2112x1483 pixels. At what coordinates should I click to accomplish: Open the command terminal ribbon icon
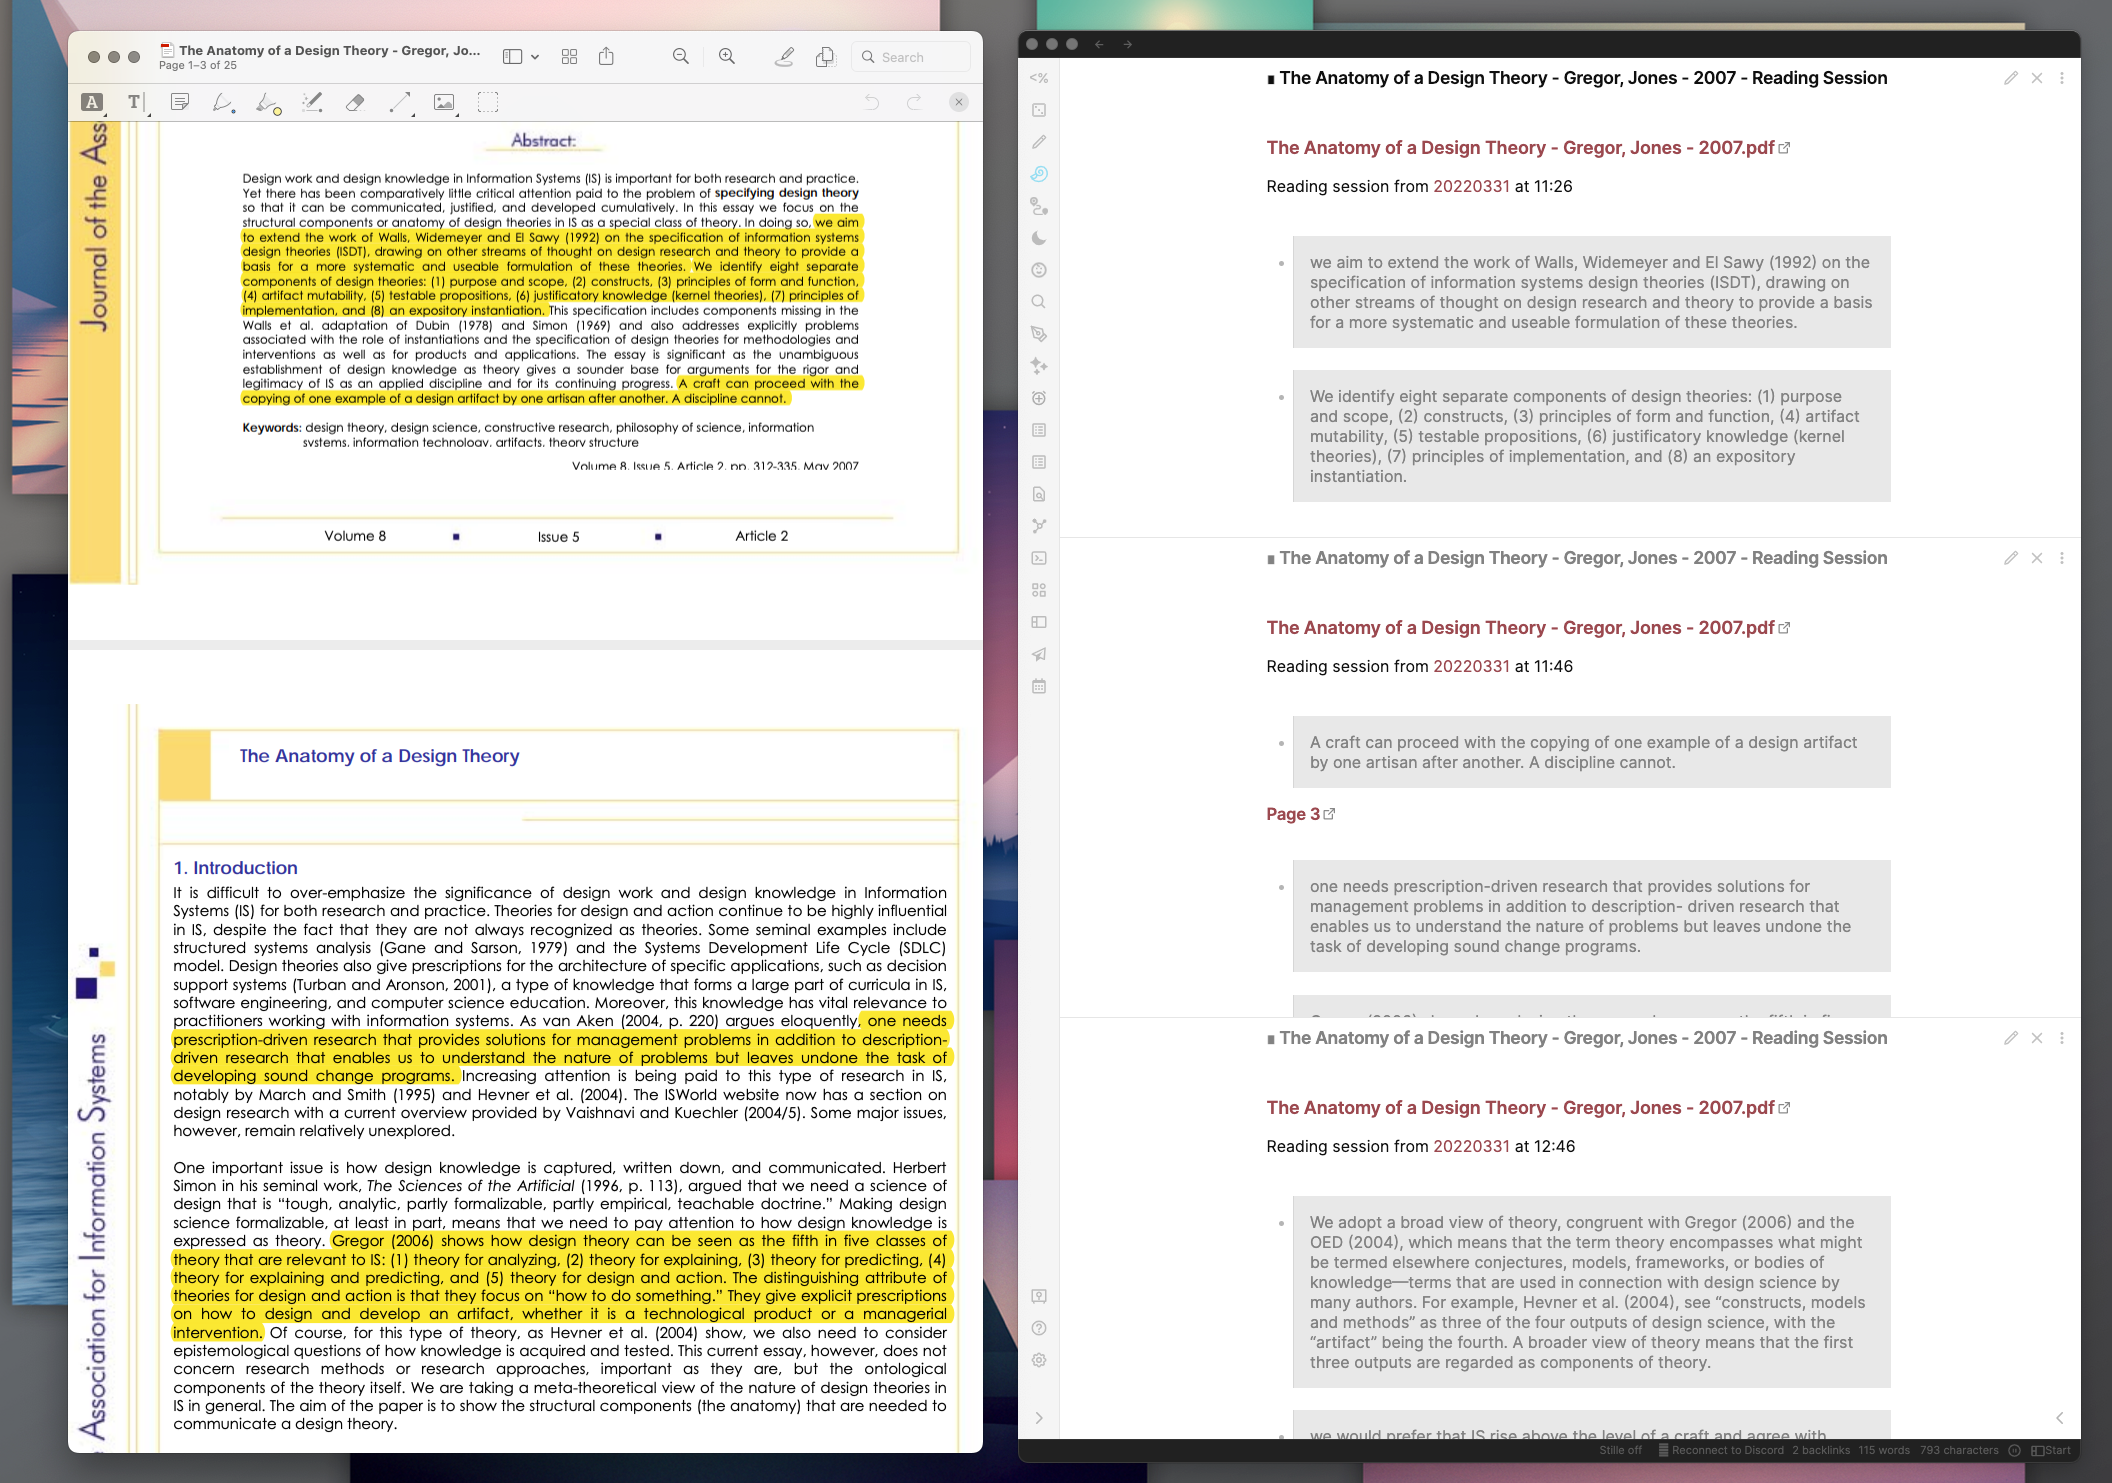(1039, 558)
